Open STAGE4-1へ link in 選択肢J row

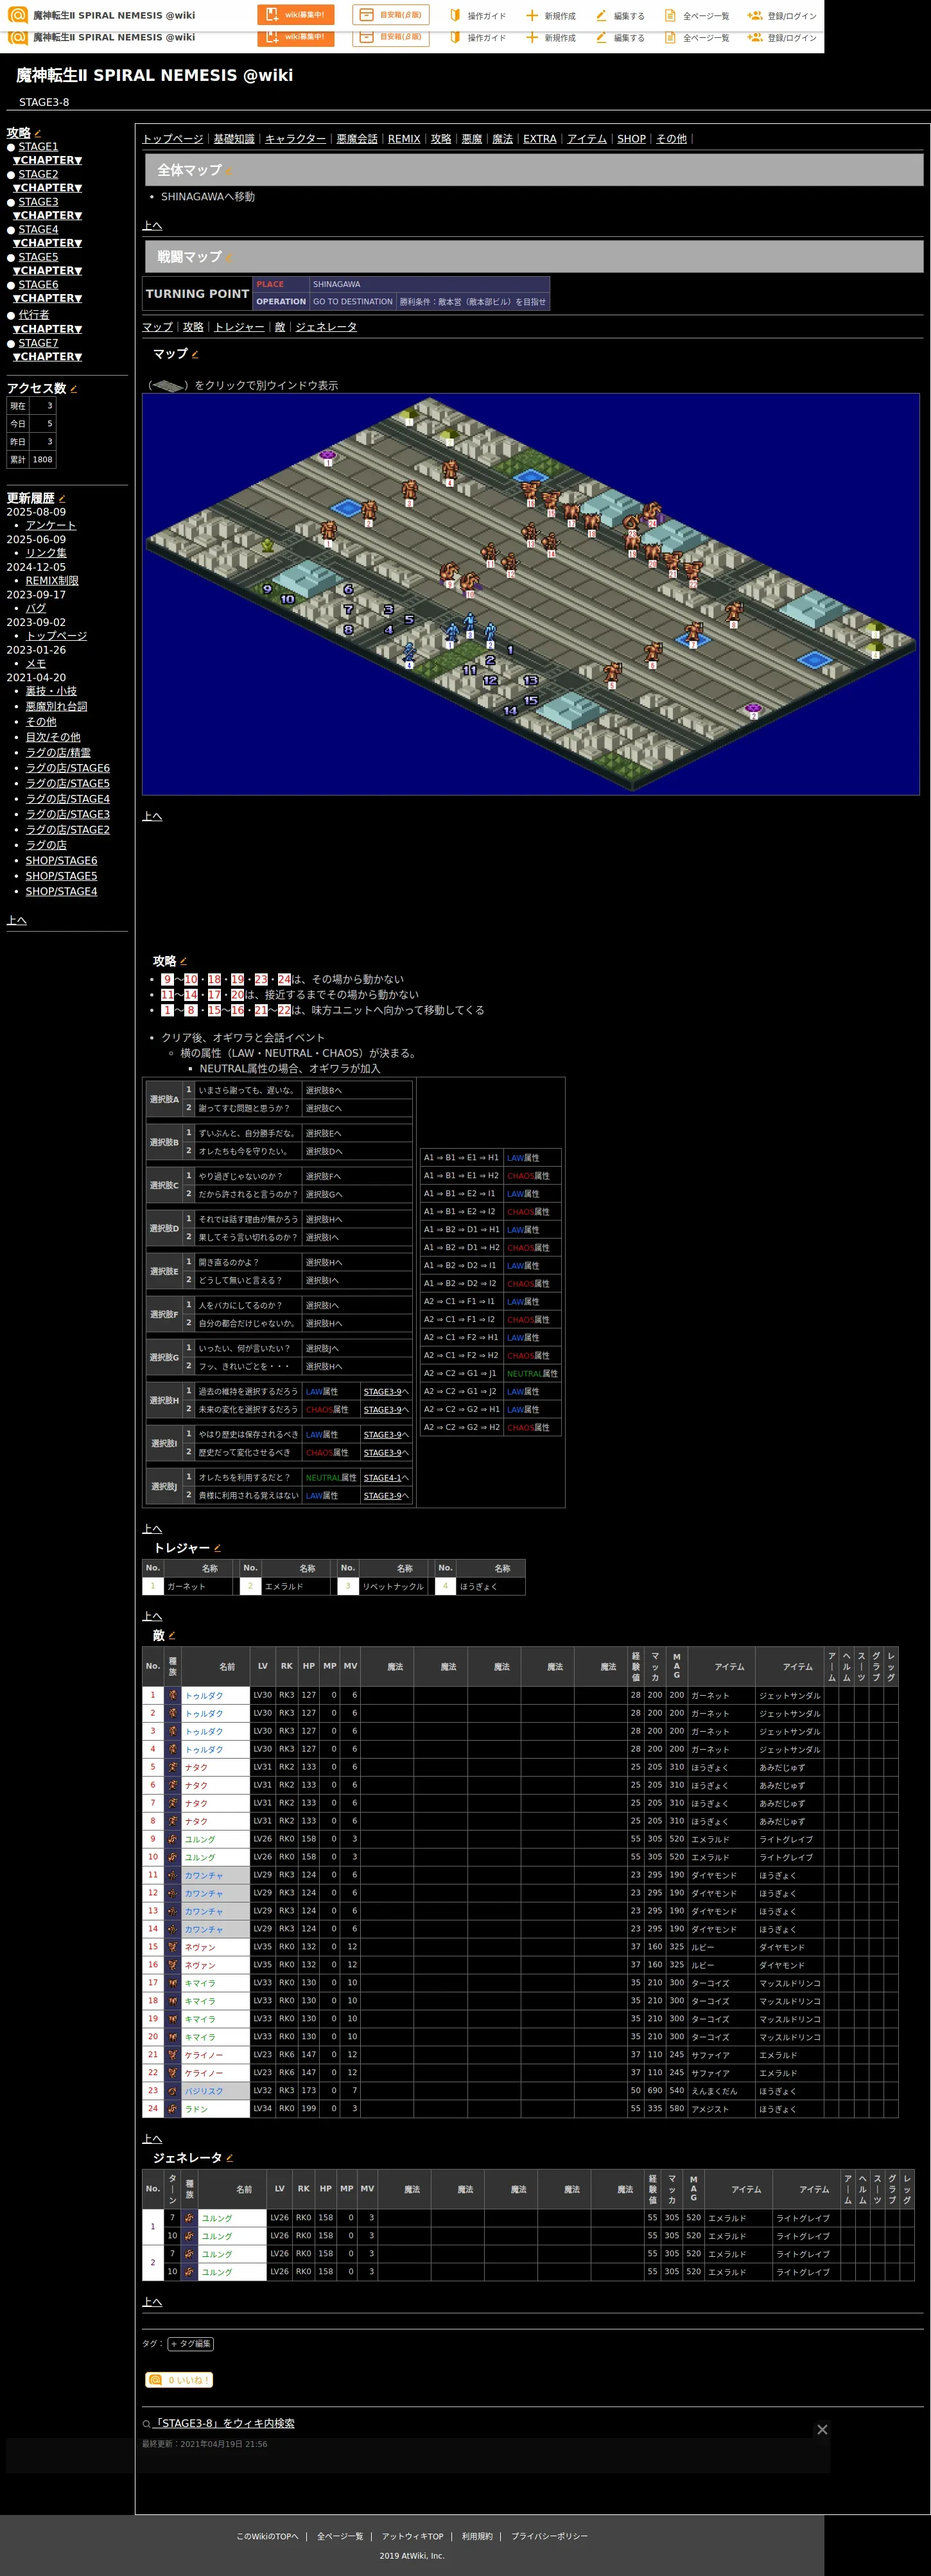click(386, 1478)
